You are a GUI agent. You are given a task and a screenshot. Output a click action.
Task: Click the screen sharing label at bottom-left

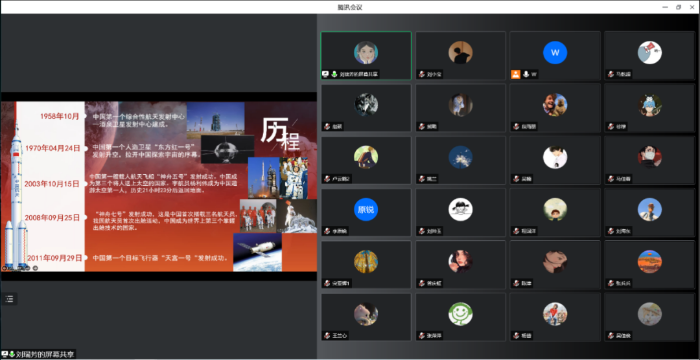[38, 355]
